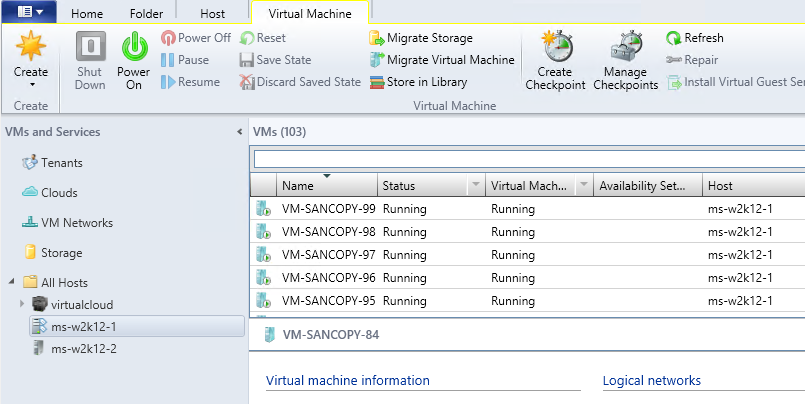Select the ms-w2k12-2 host

click(x=84, y=347)
